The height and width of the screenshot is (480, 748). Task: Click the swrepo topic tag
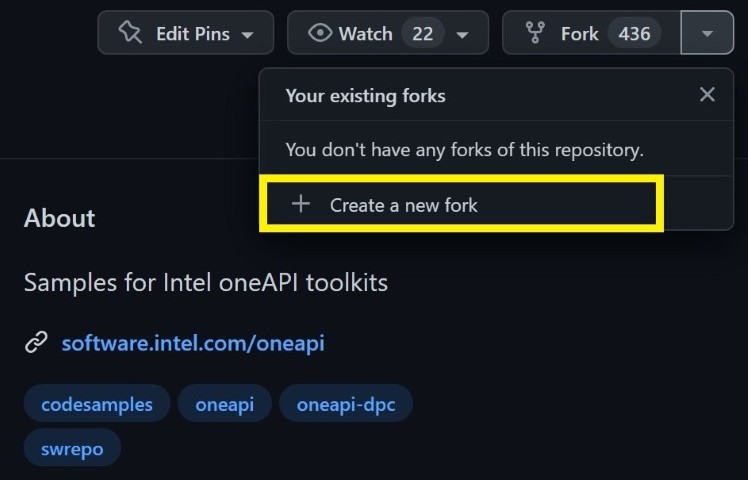(x=72, y=448)
